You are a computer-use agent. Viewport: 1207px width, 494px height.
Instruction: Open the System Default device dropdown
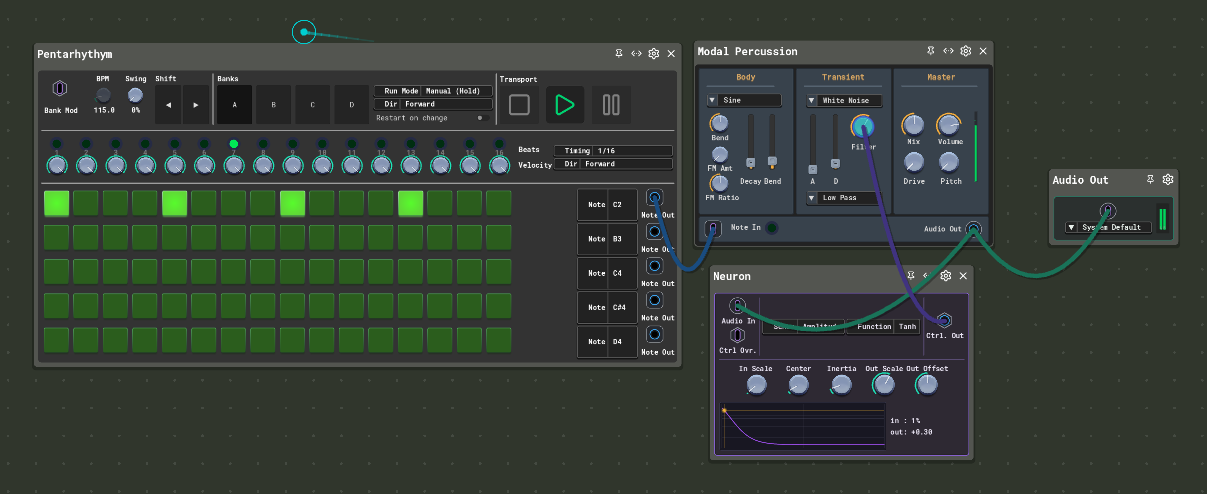1109,227
